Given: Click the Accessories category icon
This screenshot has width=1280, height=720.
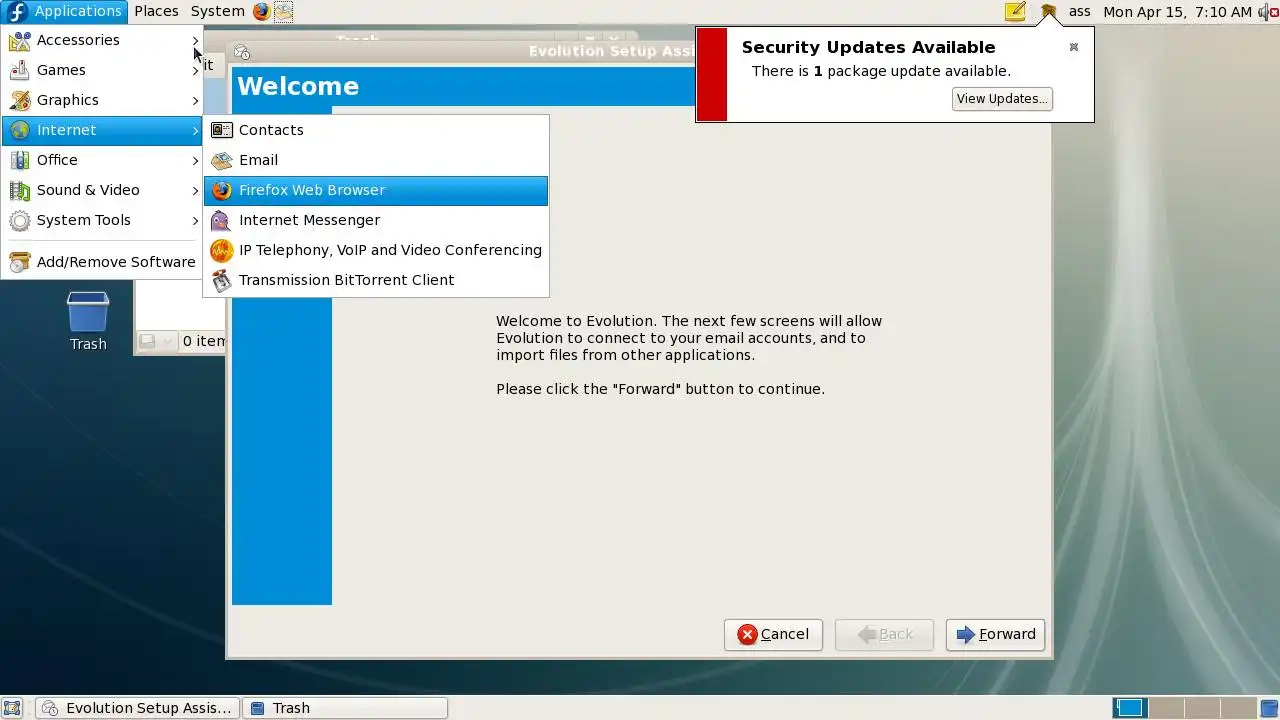Looking at the screenshot, I should point(20,40).
